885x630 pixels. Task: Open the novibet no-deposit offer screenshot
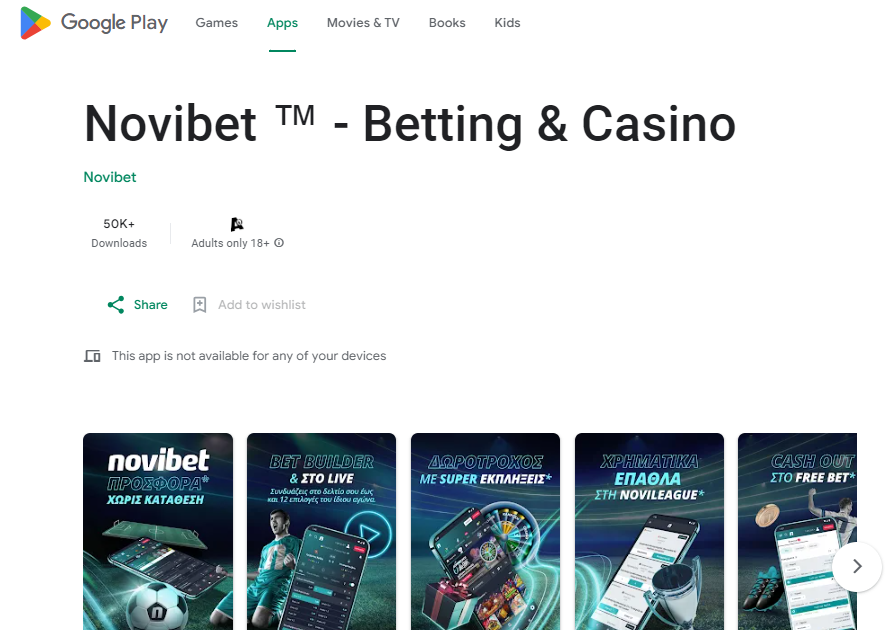click(158, 531)
